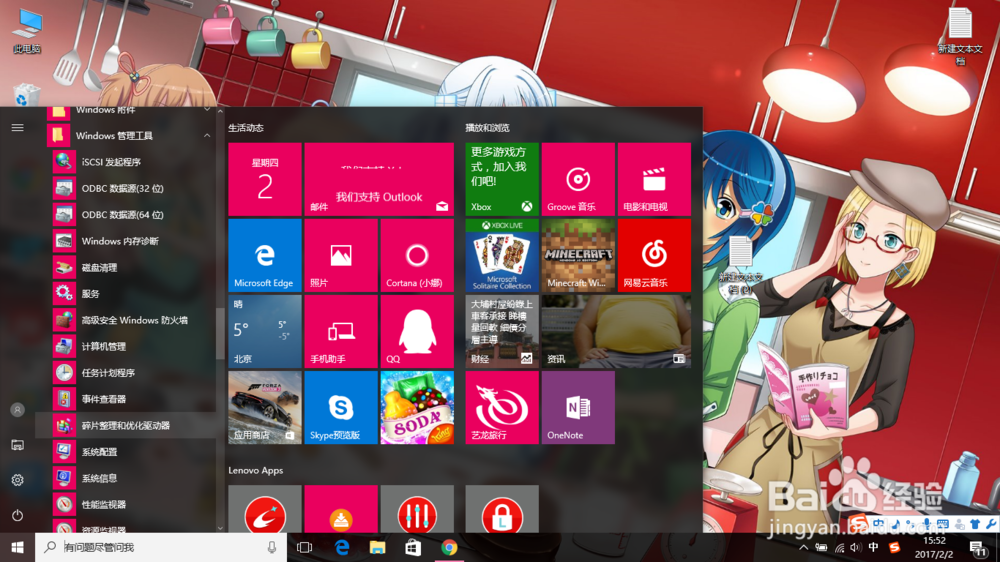Image resolution: width=1000 pixels, height=562 pixels.
Task: Open ODBC 数据源(64 位)
Action: (x=126, y=215)
